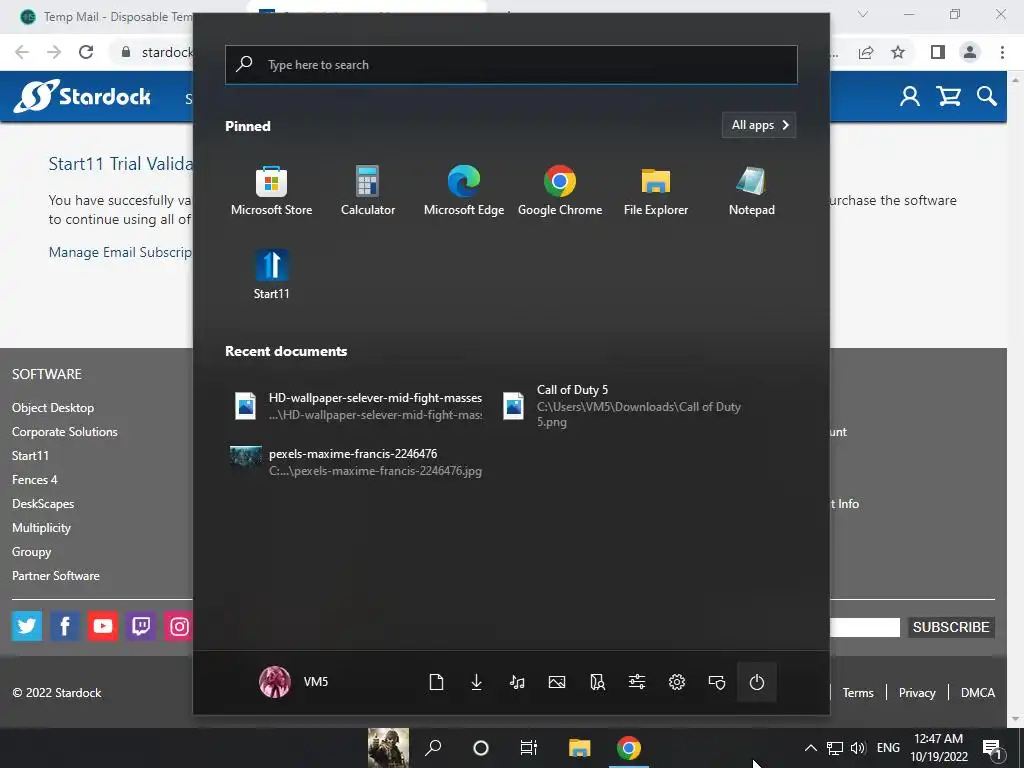Open Groupy footer link

31,552
